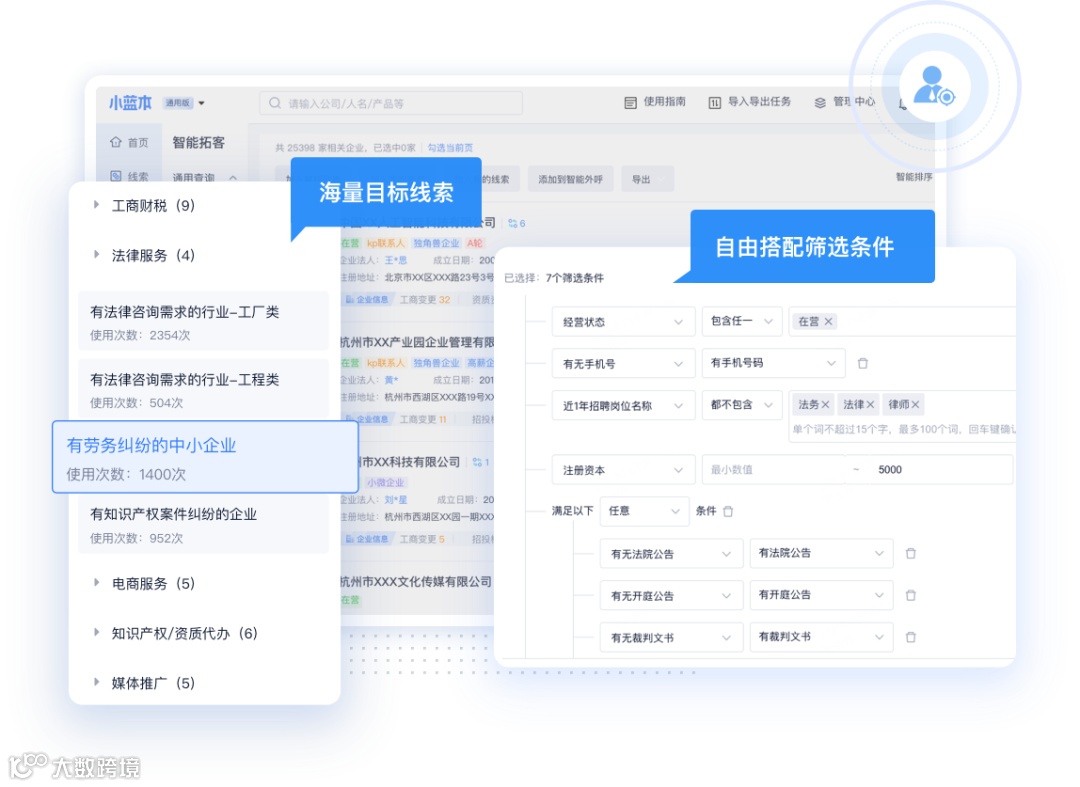This screenshot has width=1080, height=787.
Task: Expand the 电商服务 (5) category
Action: point(96,583)
